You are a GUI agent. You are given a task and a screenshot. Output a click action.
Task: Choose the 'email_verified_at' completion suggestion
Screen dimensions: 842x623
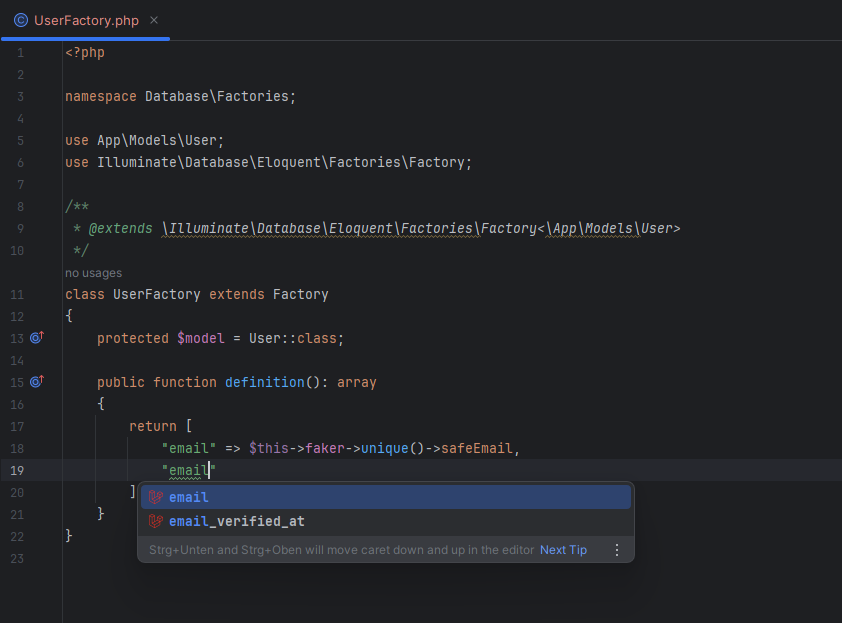386,521
